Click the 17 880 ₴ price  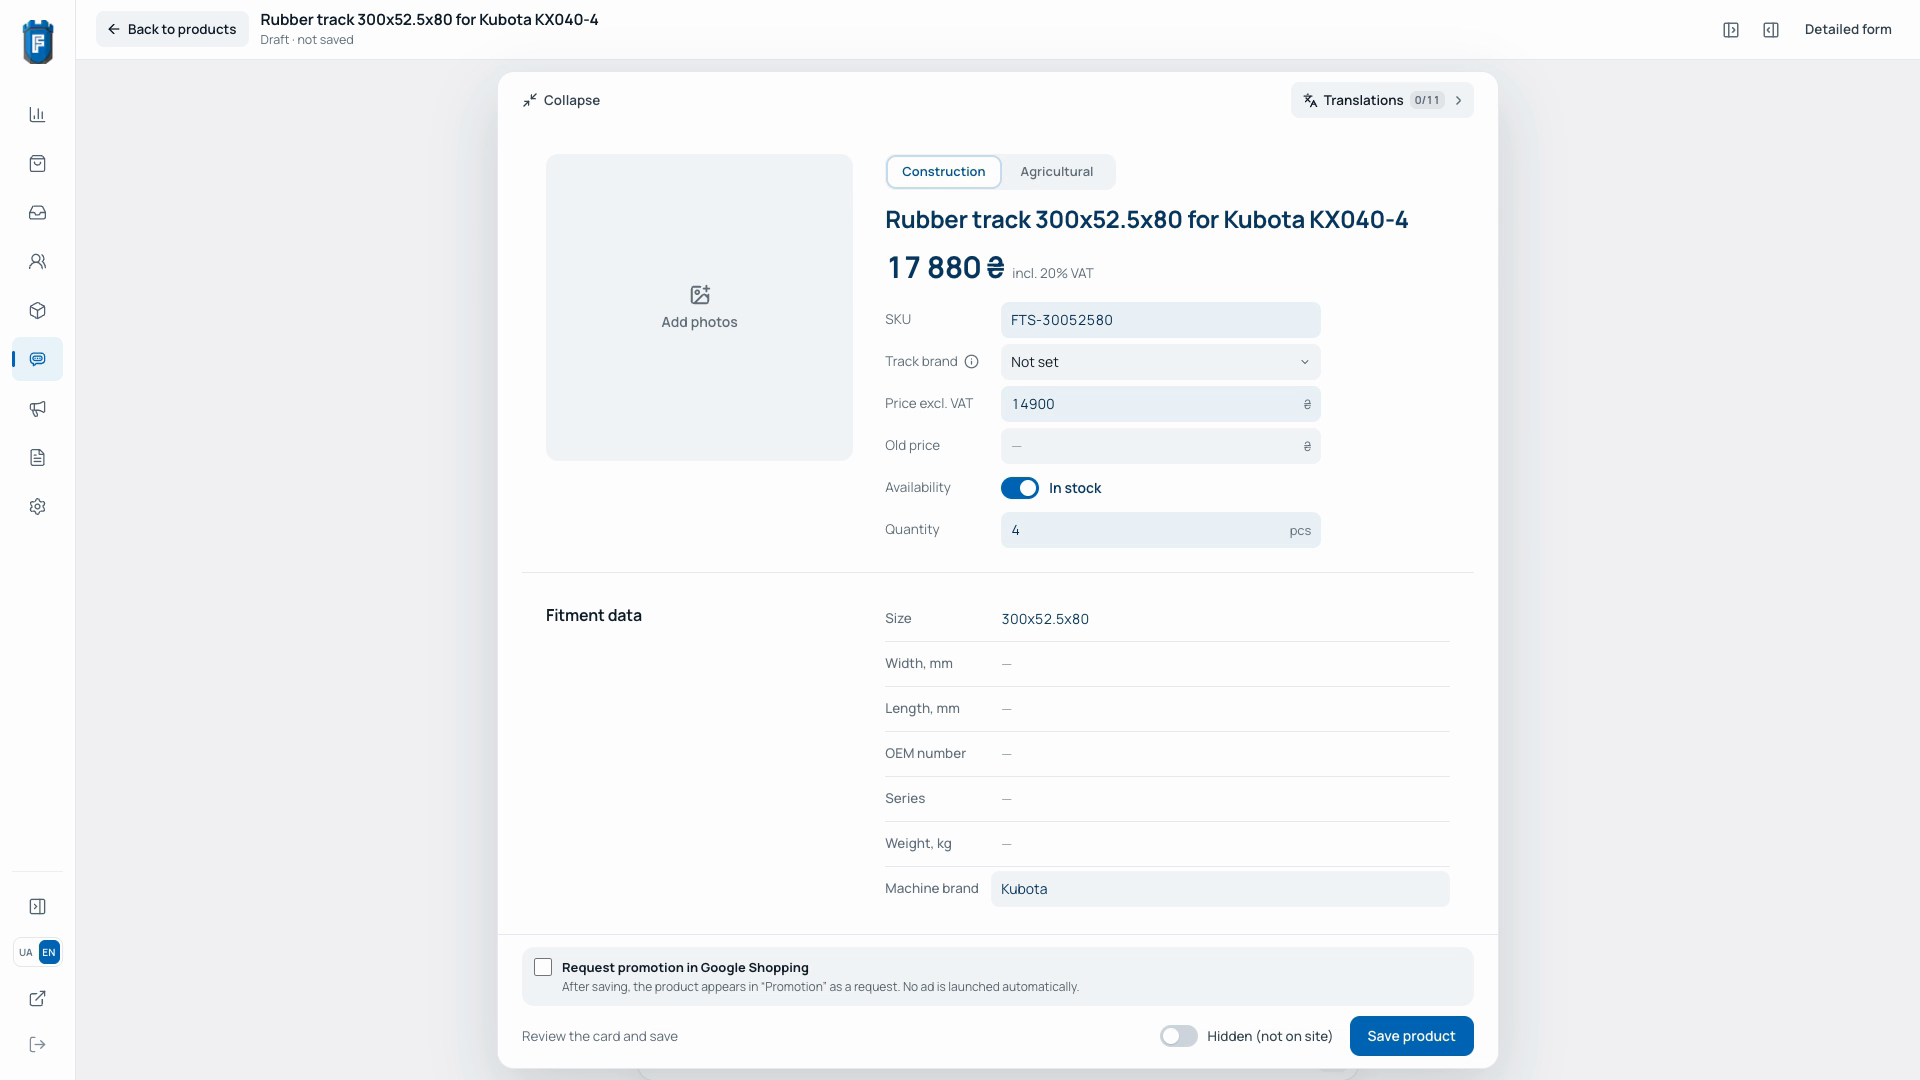946,268
